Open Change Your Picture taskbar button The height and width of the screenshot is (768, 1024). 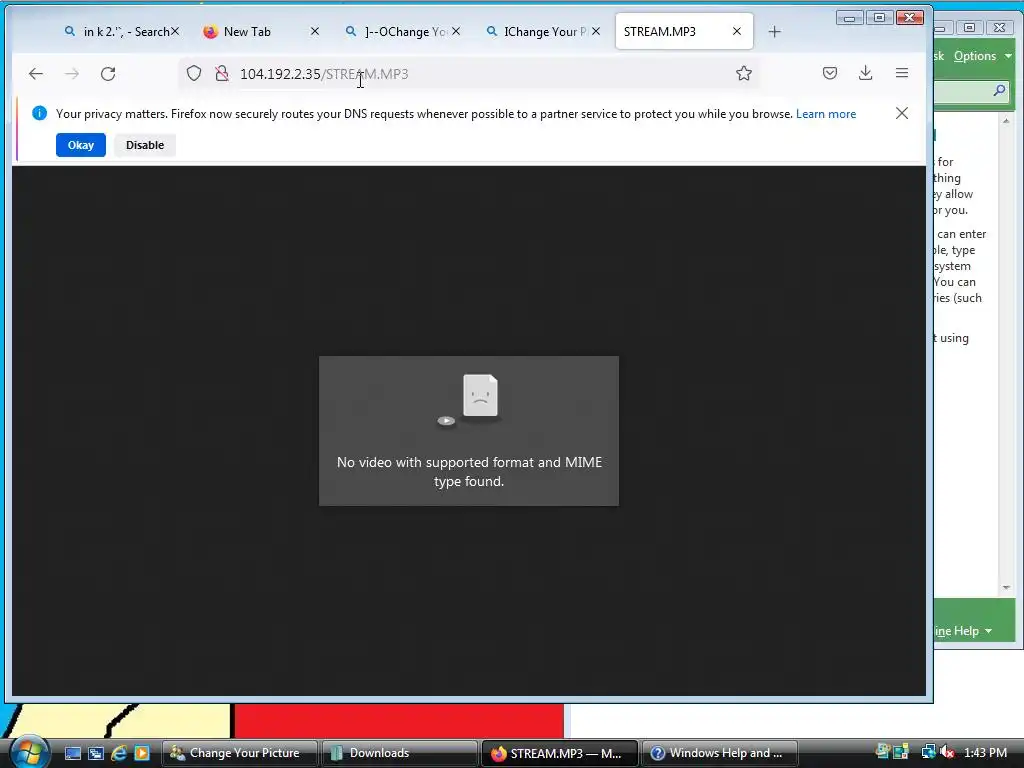point(239,753)
